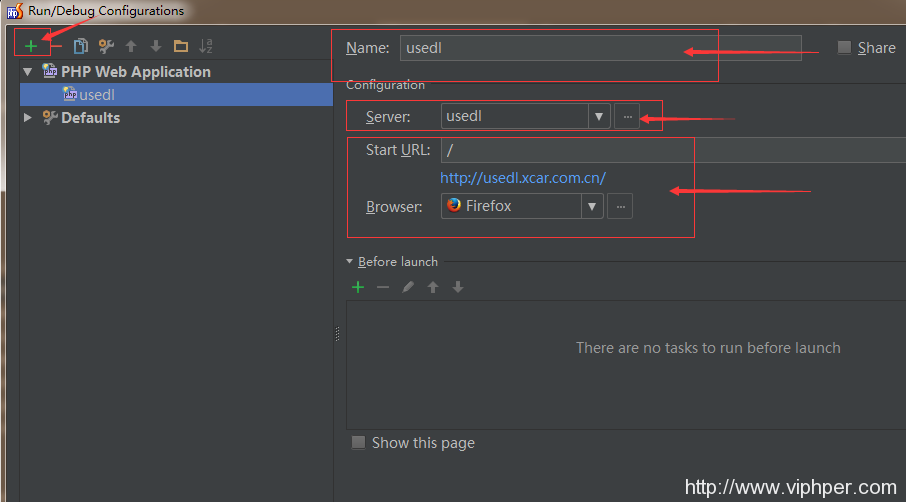Collapse PHP Web Application node
Image resolution: width=906 pixels, height=502 pixels.
click(x=28, y=72)
